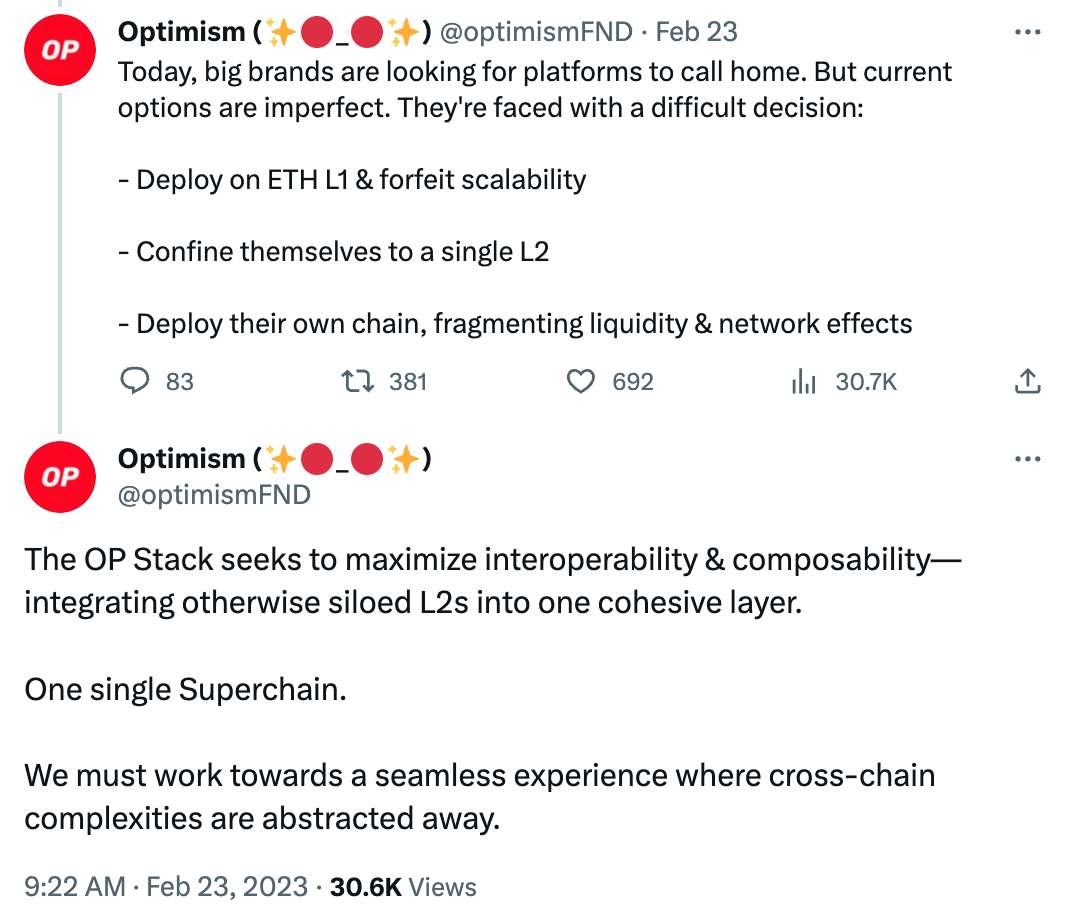Click the share icon on the first tweet

tap(1027, 380)
